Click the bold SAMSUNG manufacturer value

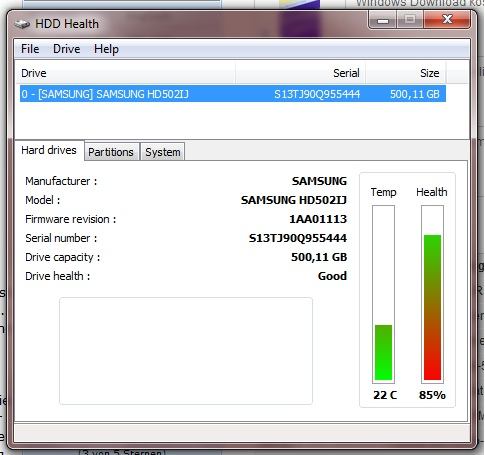(x=319, y=181)
